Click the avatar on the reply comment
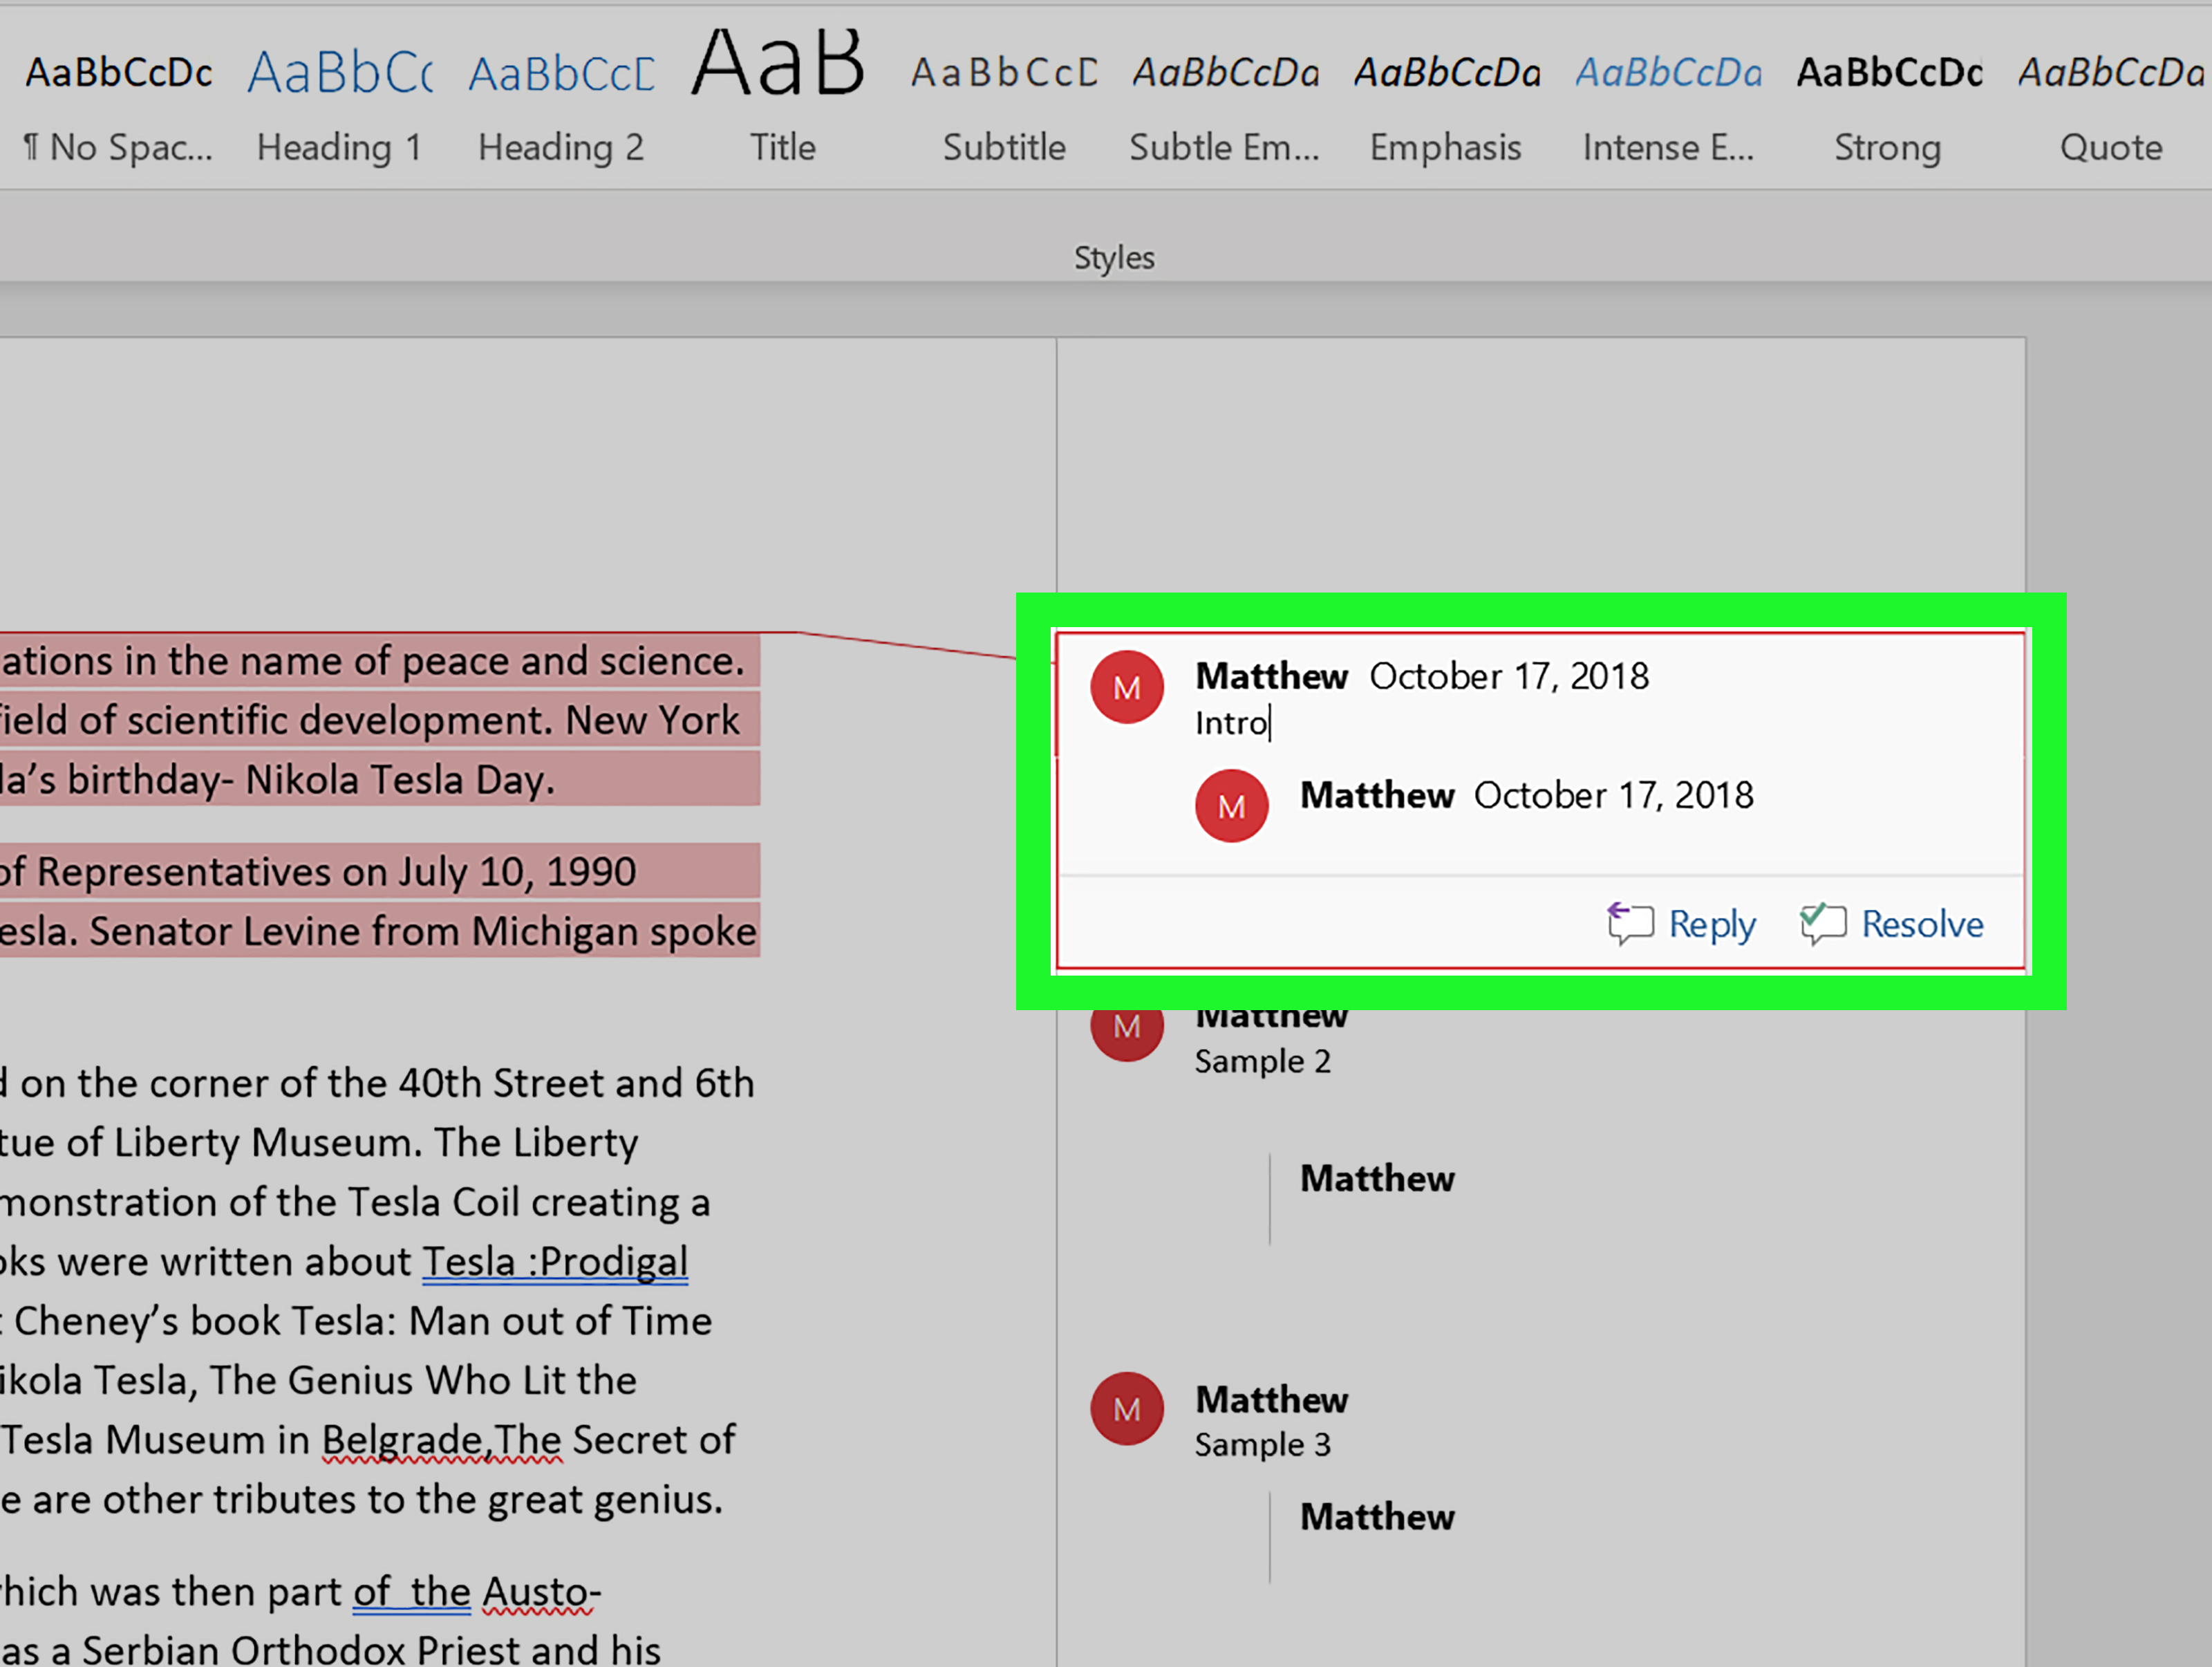2212x1667 pixels. (1231, 806)
